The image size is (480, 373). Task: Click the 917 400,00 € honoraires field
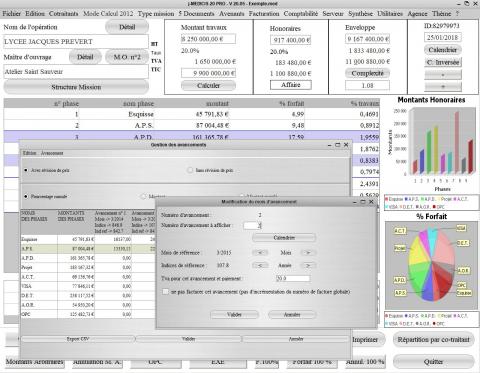(291, 40)
